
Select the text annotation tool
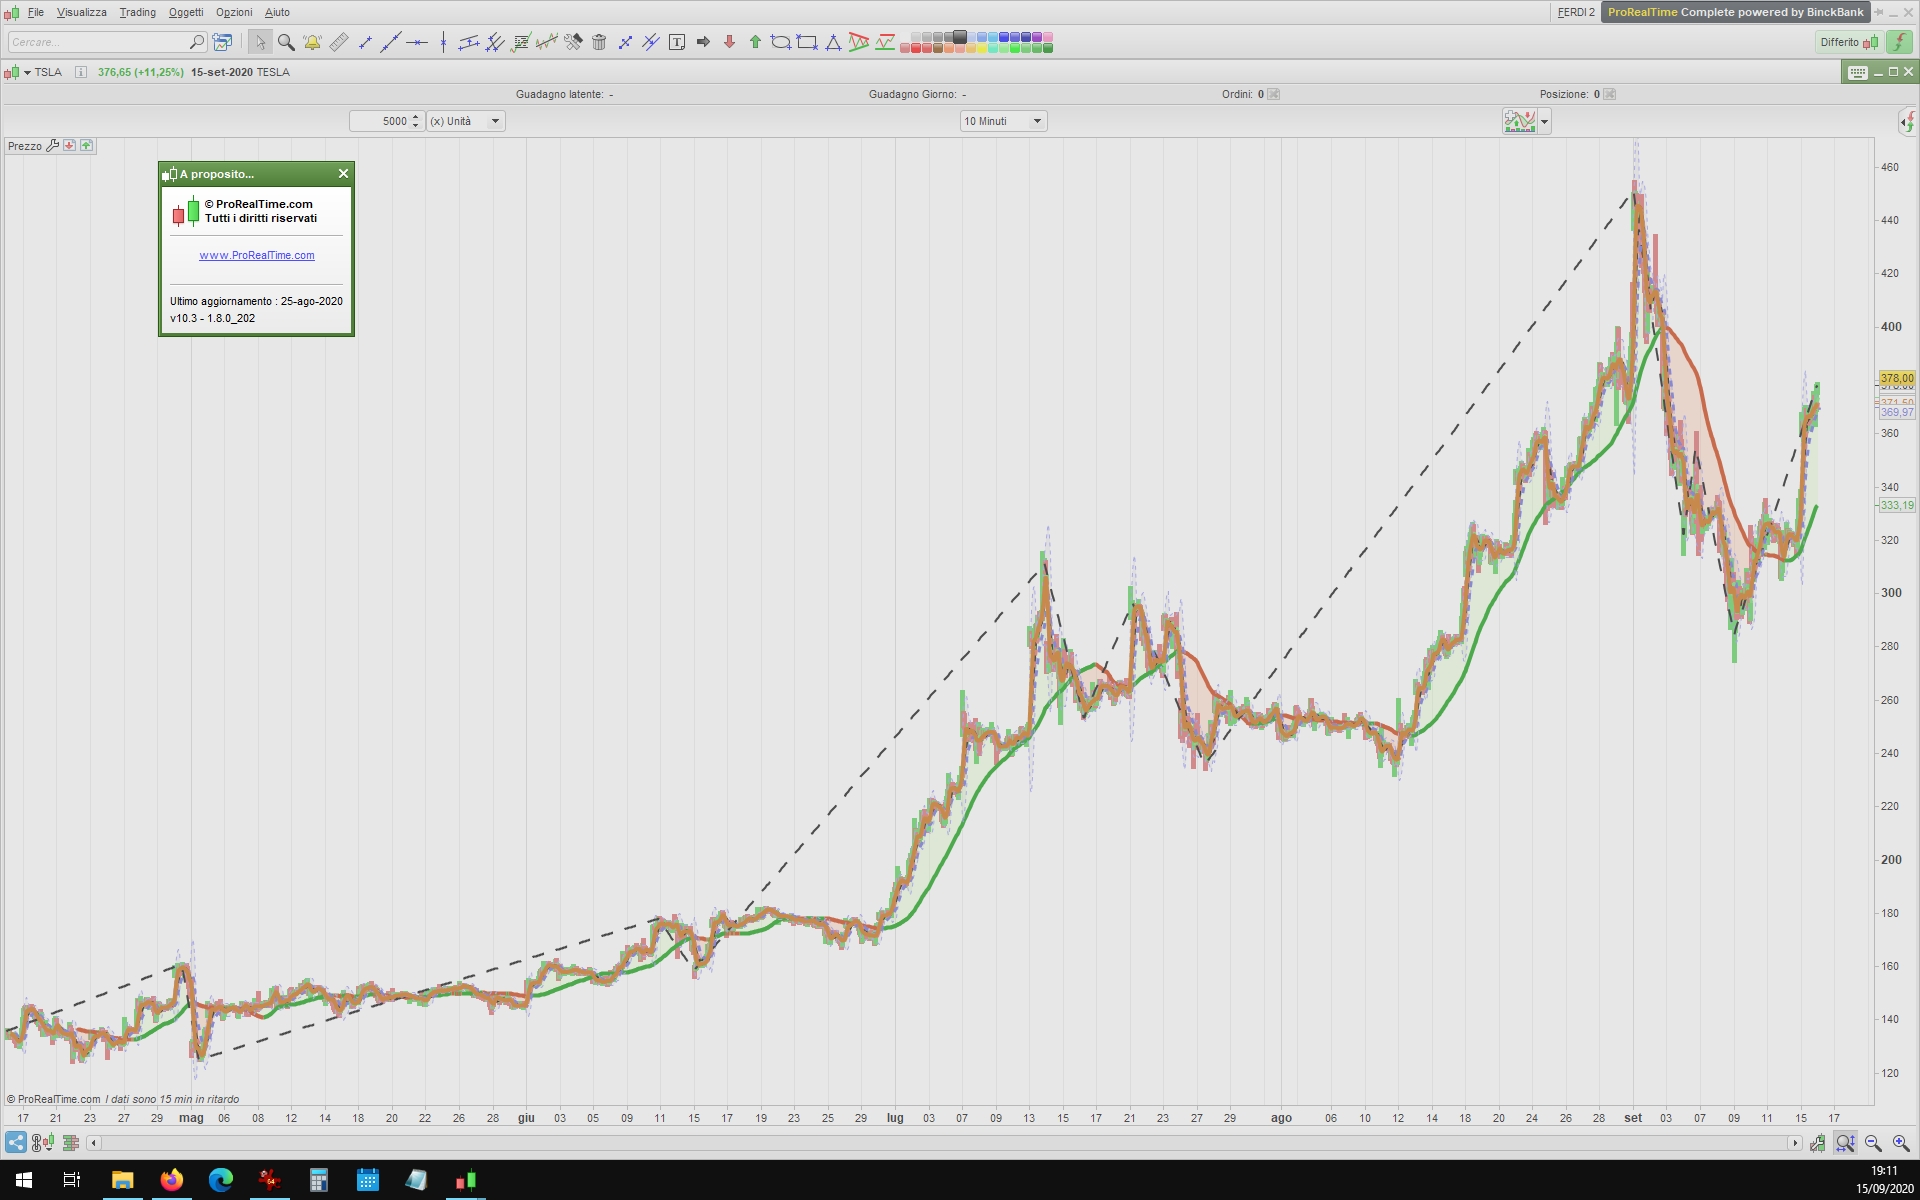[x=677, y=42]
